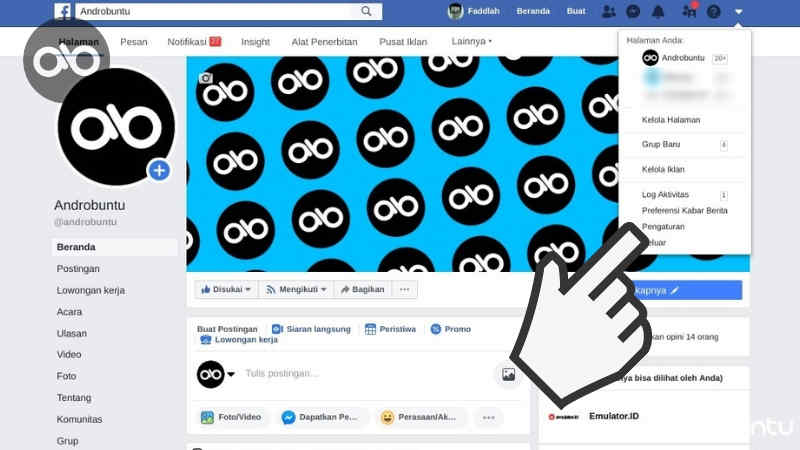The width and height of the screenshot is (800, 450).
Task: Expand the Lainnya menu
Action: (x=471, y=41)
